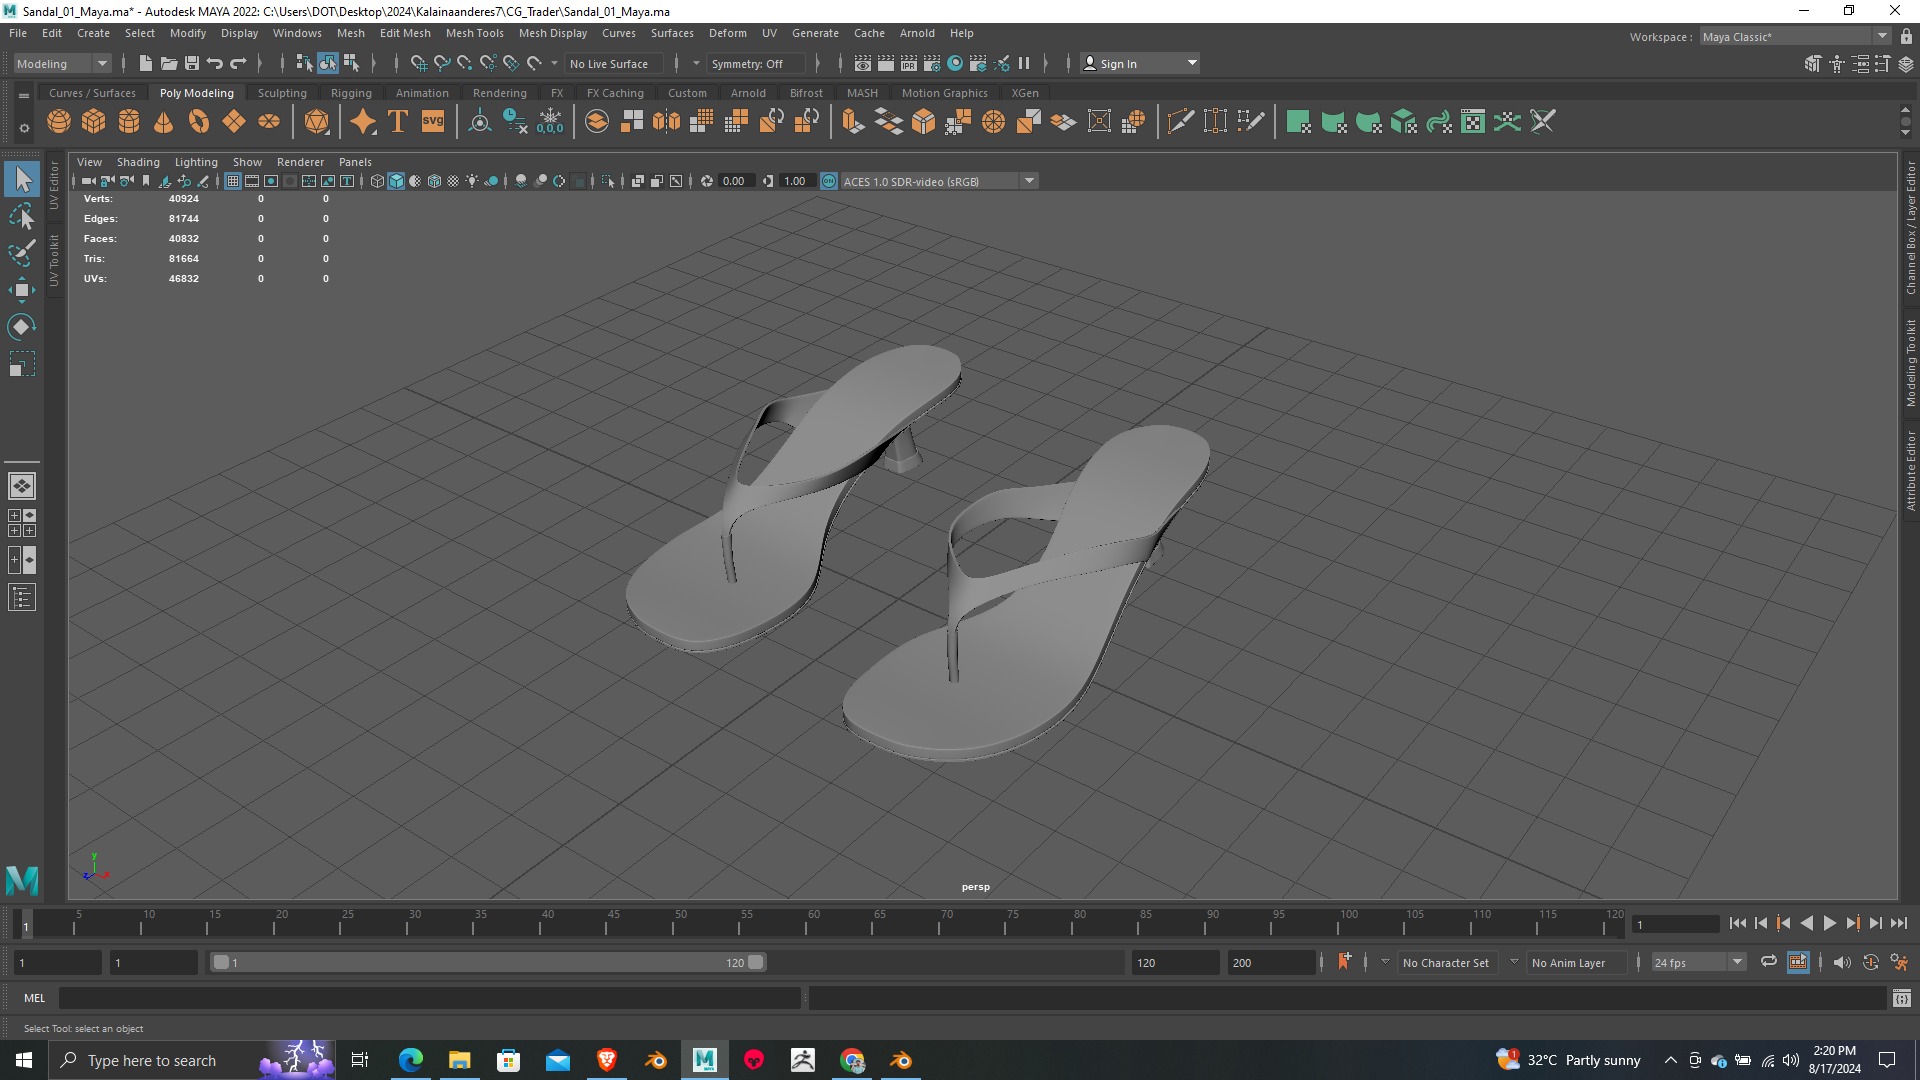Screen dimensions: 1920x1080
Task: Toggle use all lights in viewport
Action: pyautogui.click(x=472, y=181)
